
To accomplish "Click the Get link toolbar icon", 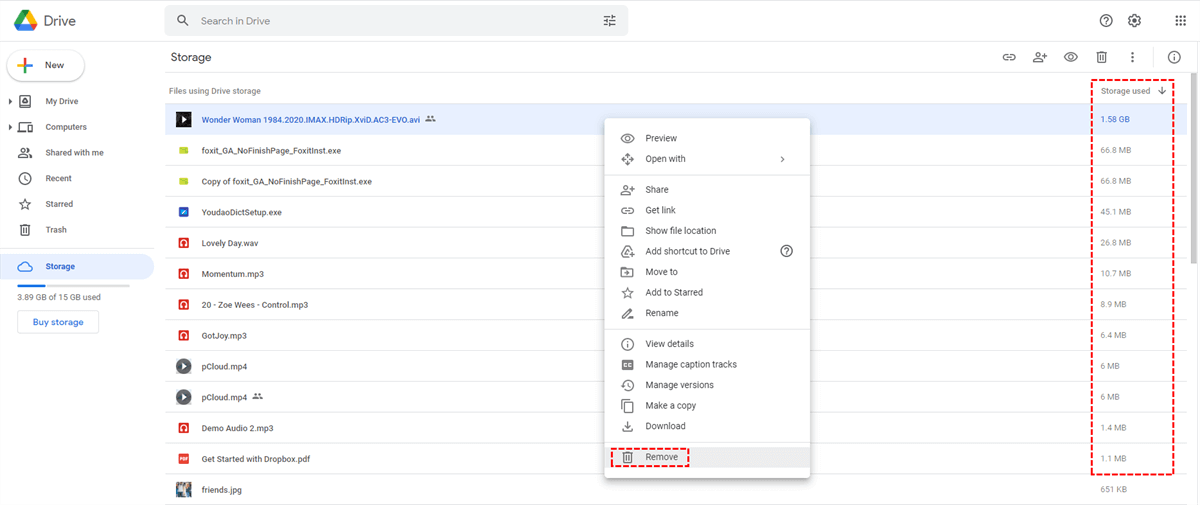I will pos(1009,58).
